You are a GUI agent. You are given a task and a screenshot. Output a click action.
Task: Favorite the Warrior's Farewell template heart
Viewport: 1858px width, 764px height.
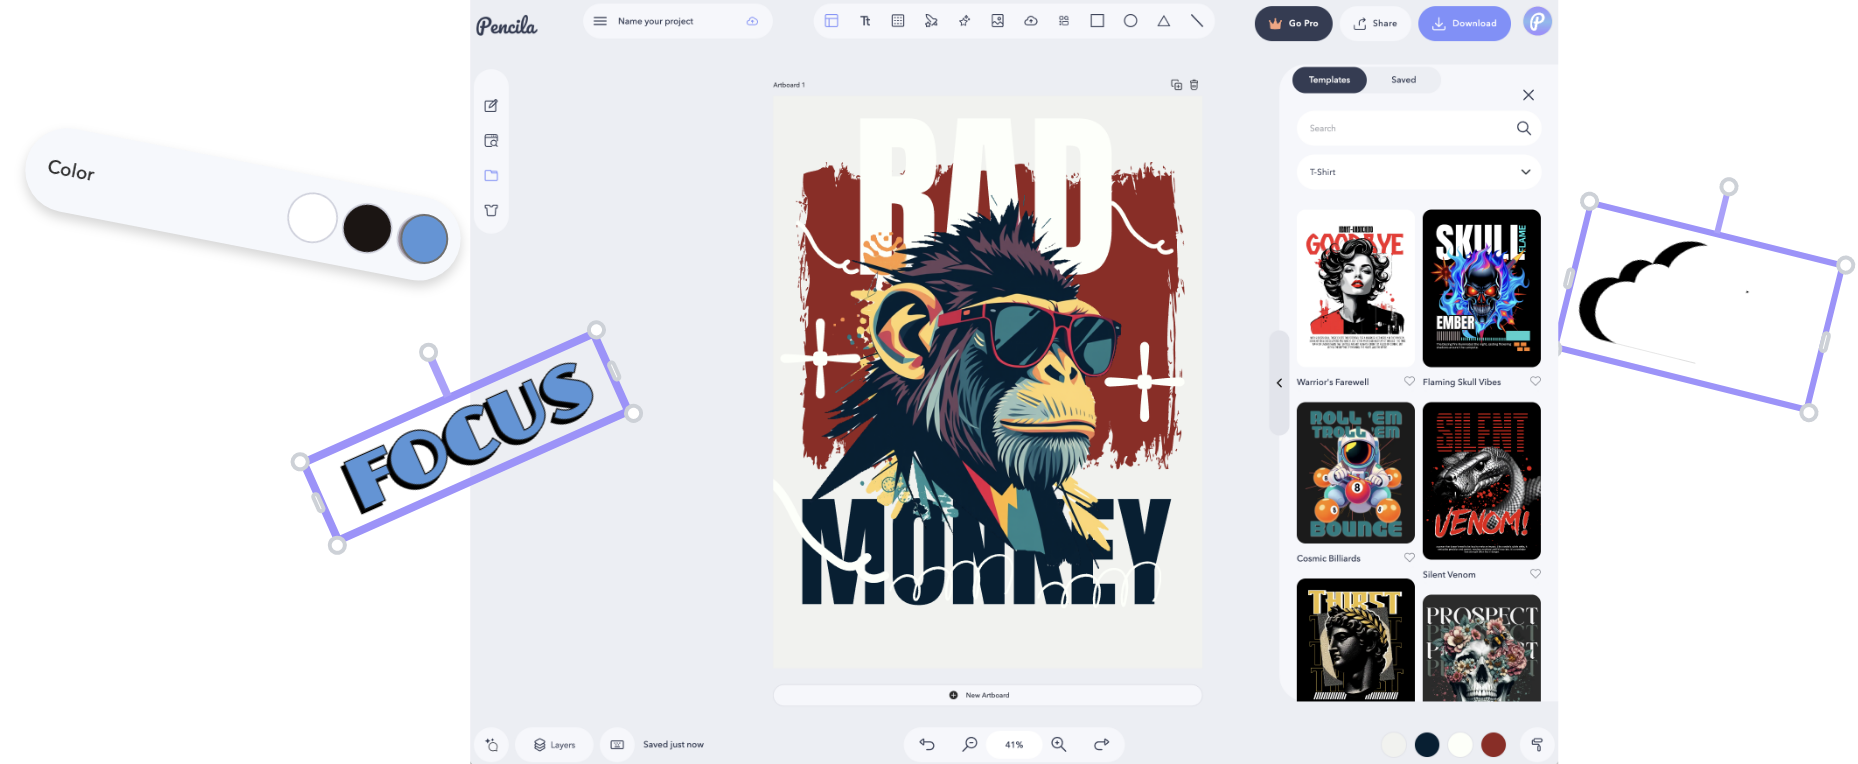pyautogui.click(x=1409, y=381)
